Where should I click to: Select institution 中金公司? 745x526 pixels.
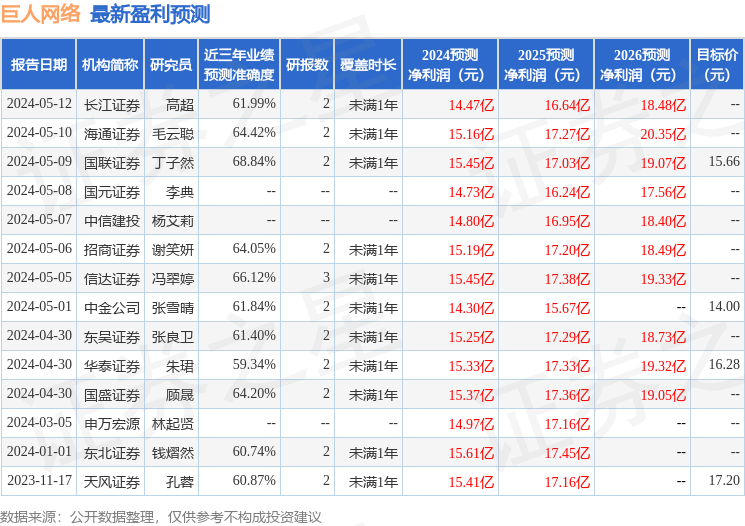112,308
